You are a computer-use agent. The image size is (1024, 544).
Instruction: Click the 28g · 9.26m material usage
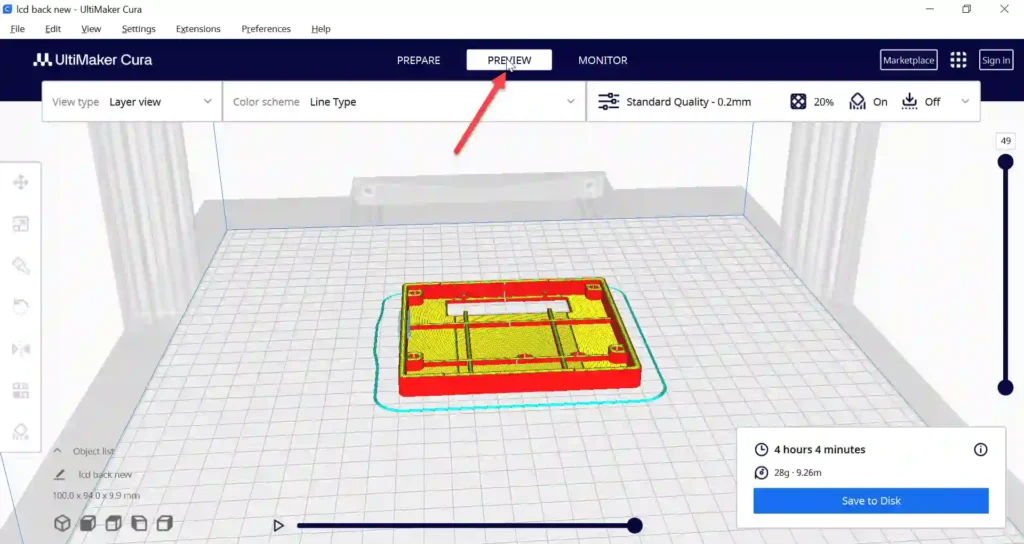797,473
